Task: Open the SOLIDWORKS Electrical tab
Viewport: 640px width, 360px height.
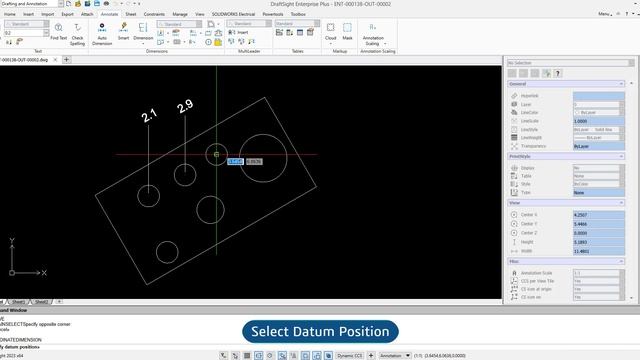Action: point(233,14)
